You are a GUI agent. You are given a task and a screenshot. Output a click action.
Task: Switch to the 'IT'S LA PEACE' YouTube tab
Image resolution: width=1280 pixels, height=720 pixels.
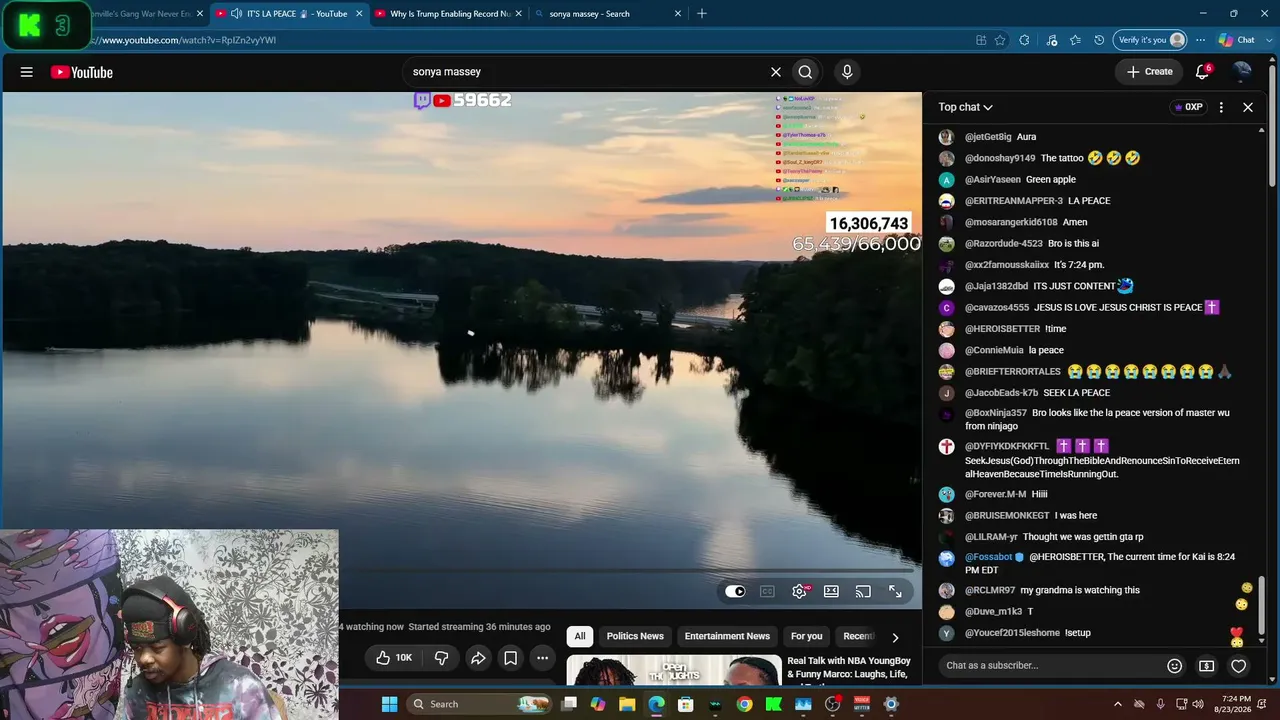tap(290, 14)
